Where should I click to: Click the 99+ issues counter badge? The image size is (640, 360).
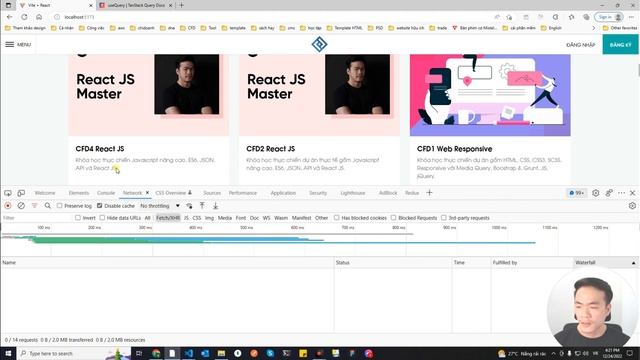(x=576, y=193)
